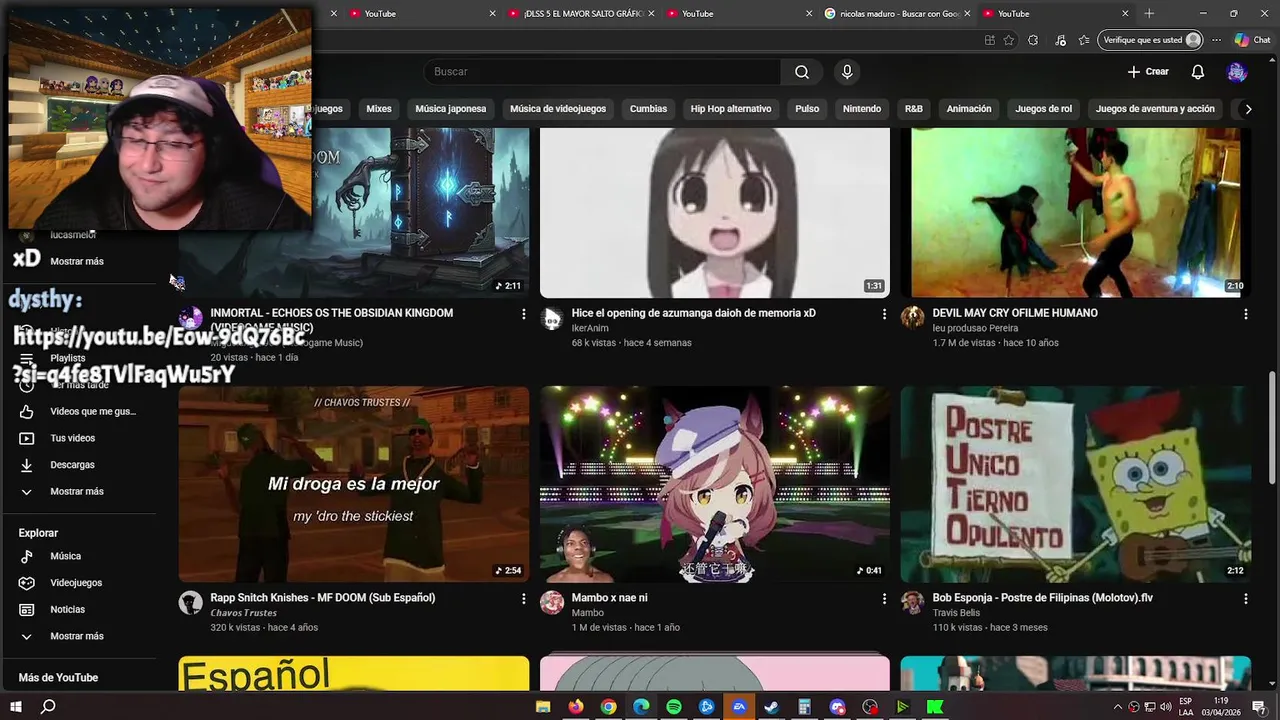Select the Mixes filter chip
This screenshot has height=720, width=1280.
pyautogui.click(x=379, y=109)
